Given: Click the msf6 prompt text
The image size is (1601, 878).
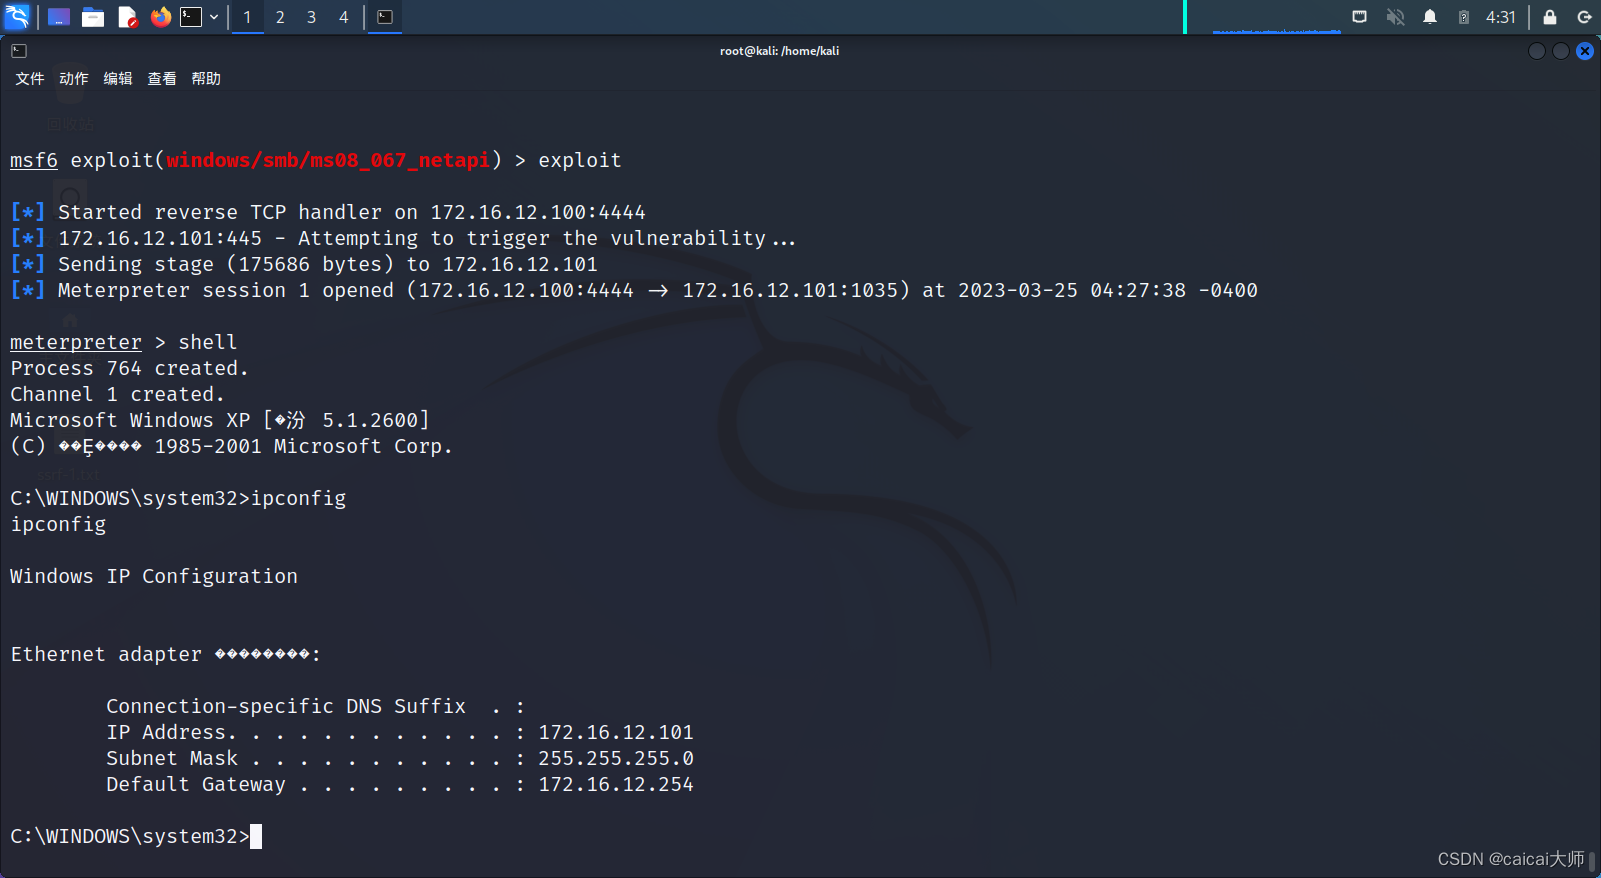Looking at the screenshot, I should pyautogui.click(x=34, y=160).
